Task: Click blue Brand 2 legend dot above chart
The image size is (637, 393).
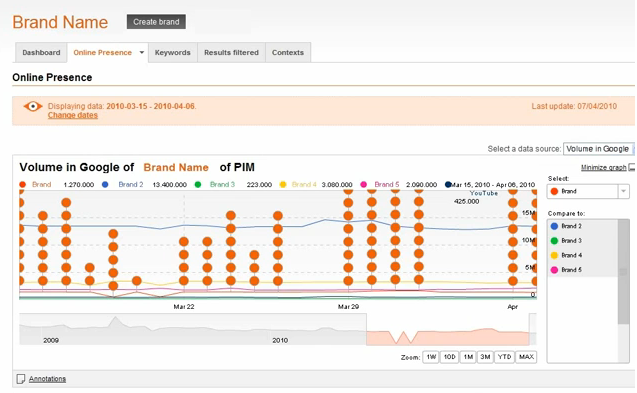Action: (105, 185)
